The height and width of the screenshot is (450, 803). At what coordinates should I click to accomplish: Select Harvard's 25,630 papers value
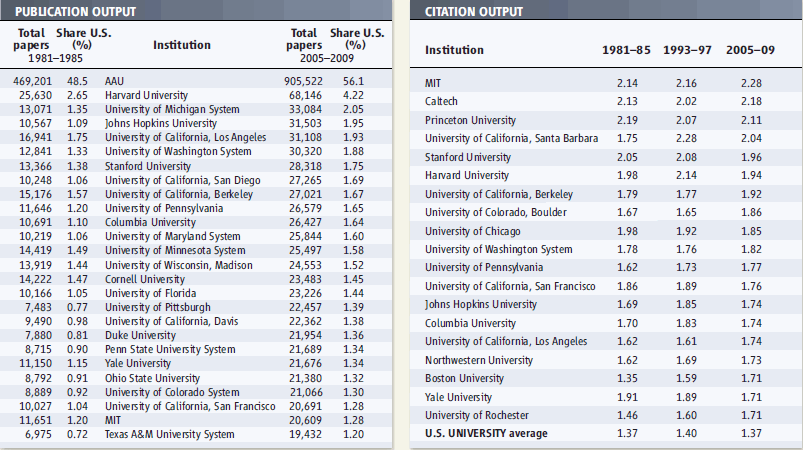click(x=35, y=95)
